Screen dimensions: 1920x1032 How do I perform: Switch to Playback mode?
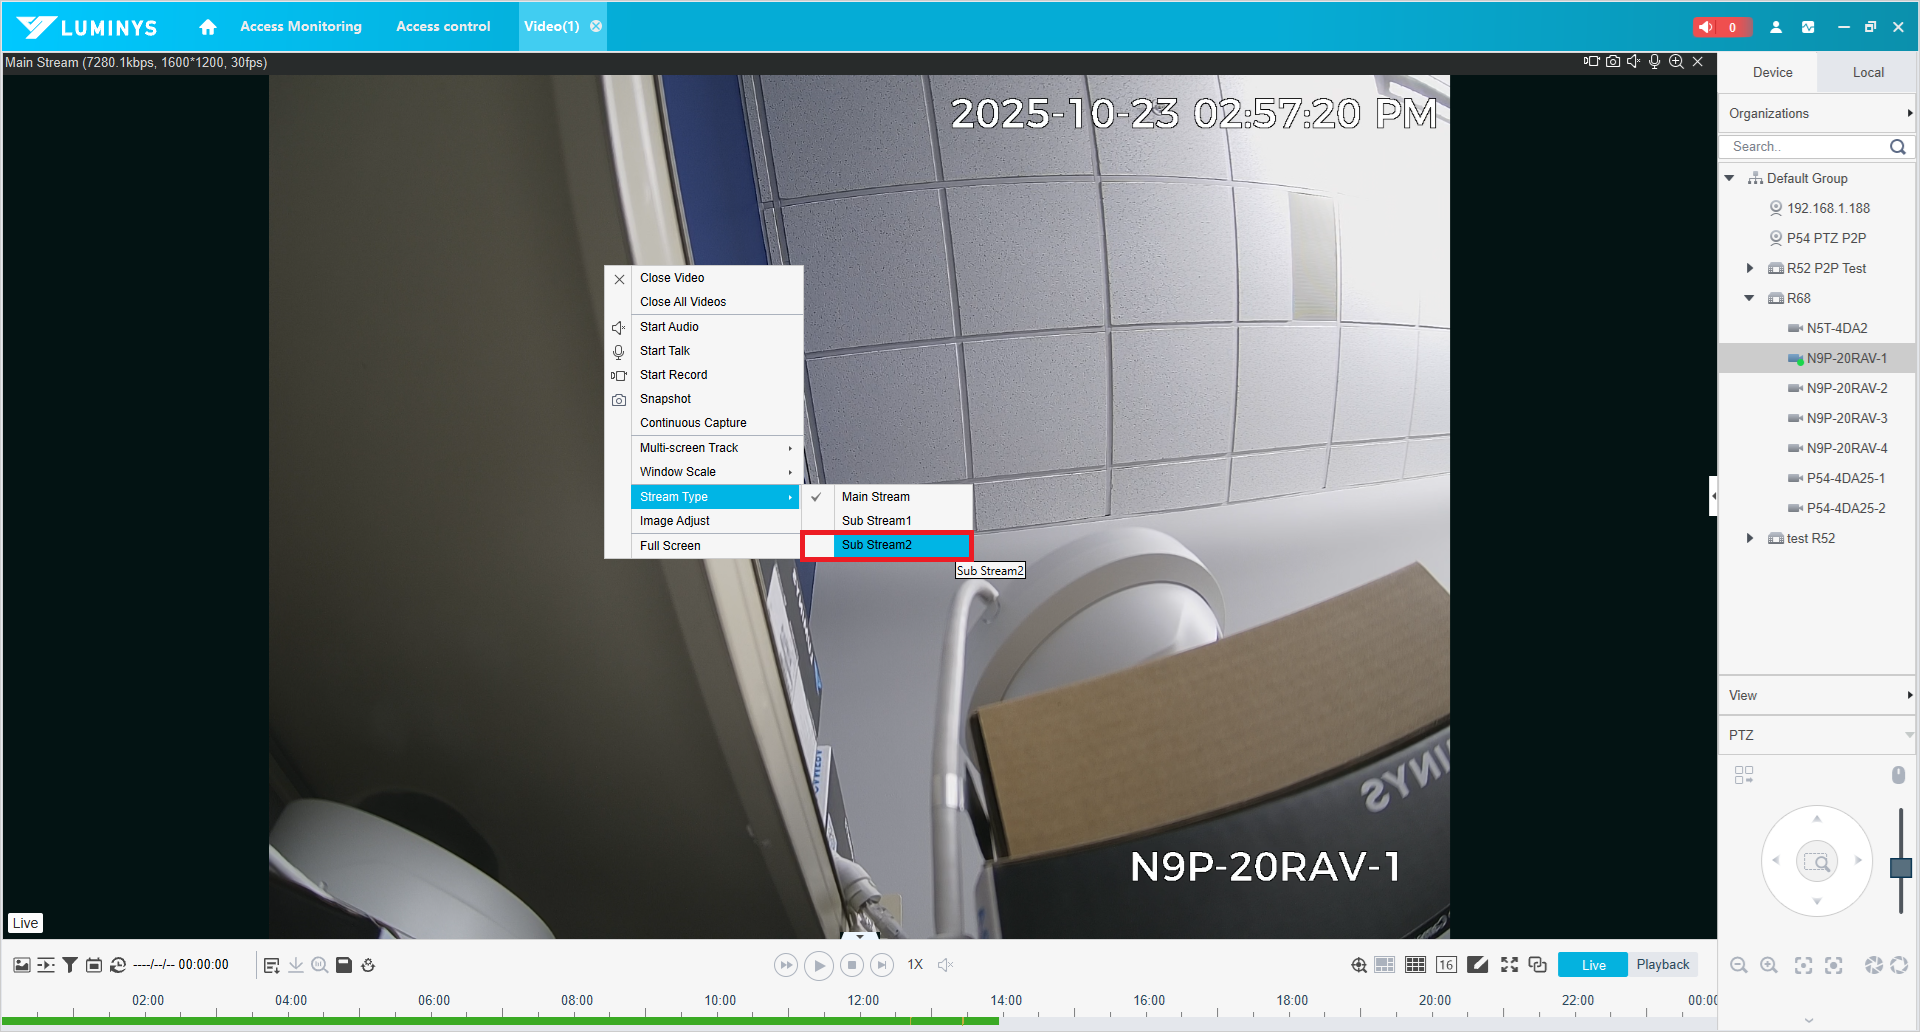pos(1662,965)
